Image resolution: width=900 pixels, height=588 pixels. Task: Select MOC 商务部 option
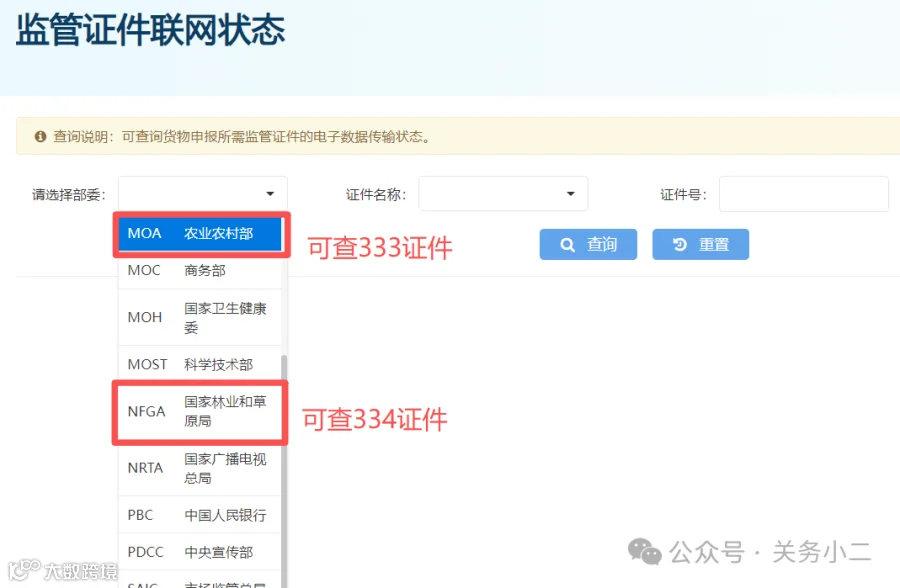(200, 270)
